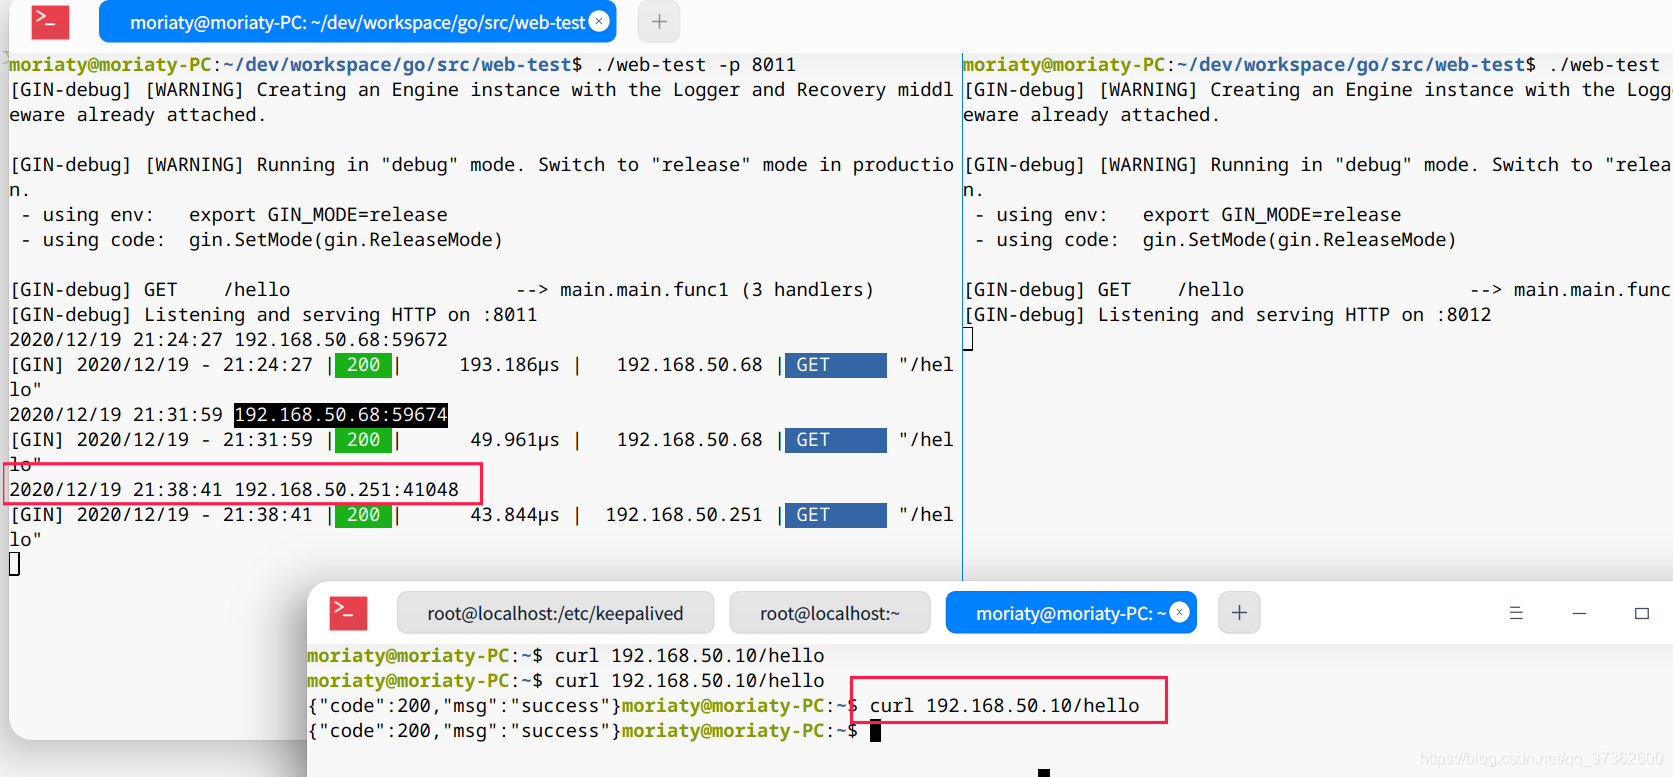
Task: Click the ./web-test -p 8011 command text
Action: coord(695,65)
